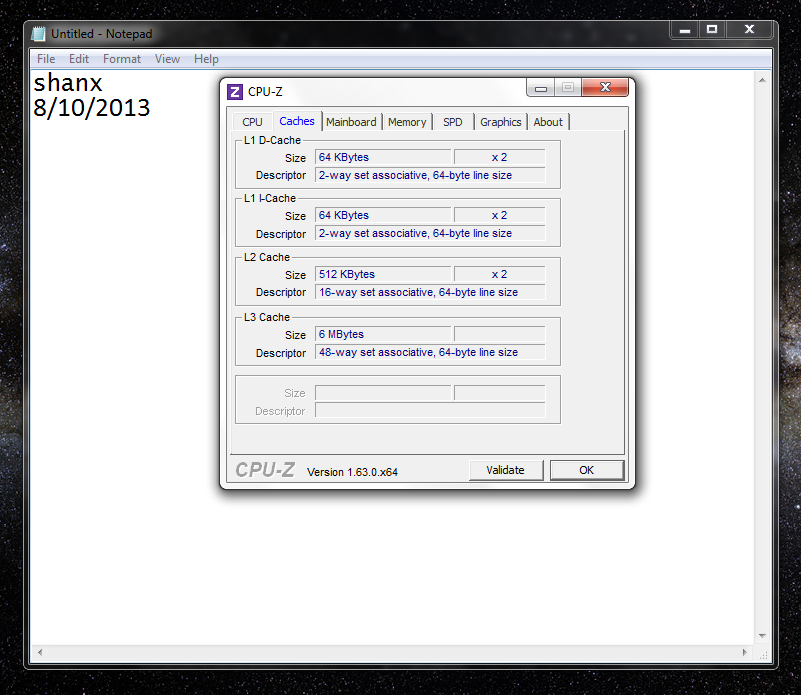
Task: Maximize the Notepad window
Action: click(711, 30)
